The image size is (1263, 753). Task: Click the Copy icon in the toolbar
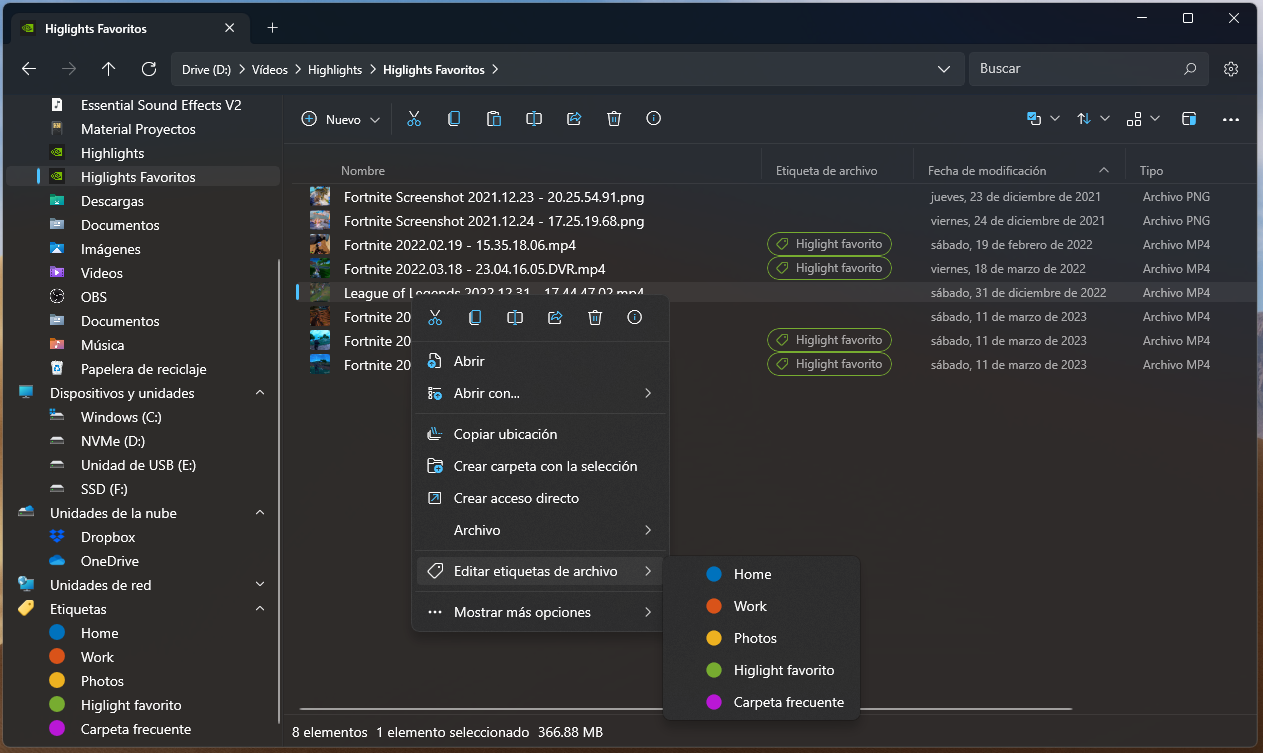tap(454, 118)
